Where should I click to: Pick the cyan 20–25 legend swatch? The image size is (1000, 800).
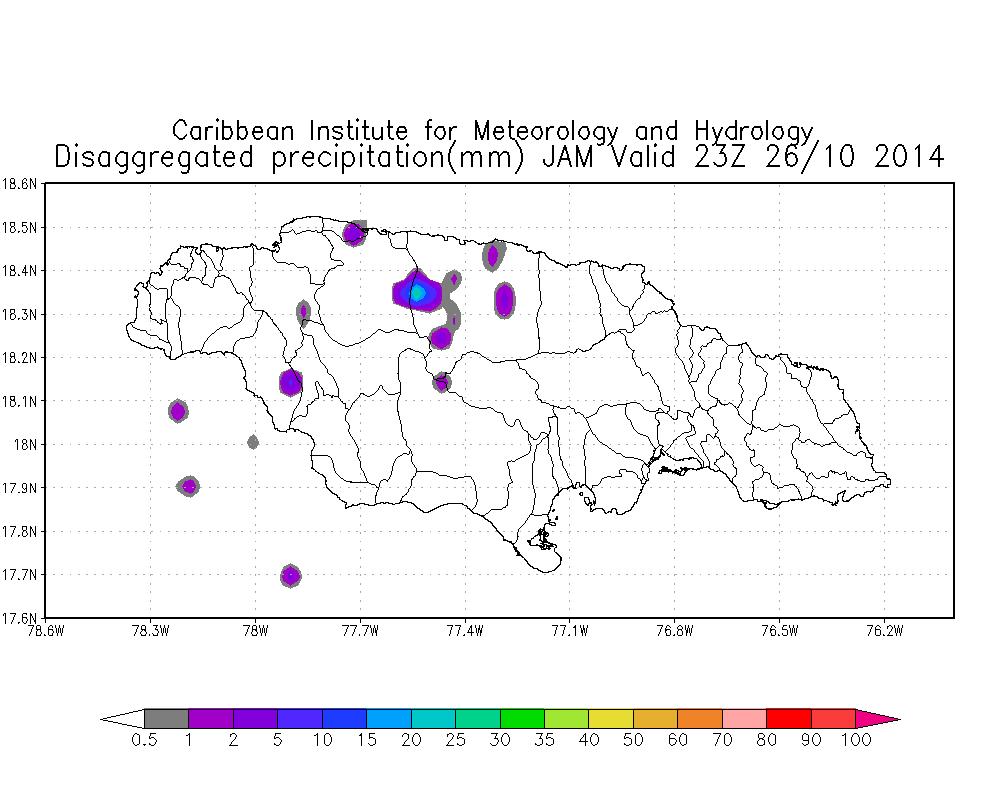click(433, 718)
